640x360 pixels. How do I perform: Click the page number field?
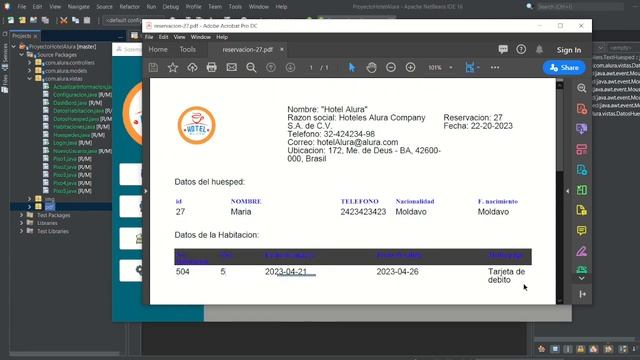[311, 67]
